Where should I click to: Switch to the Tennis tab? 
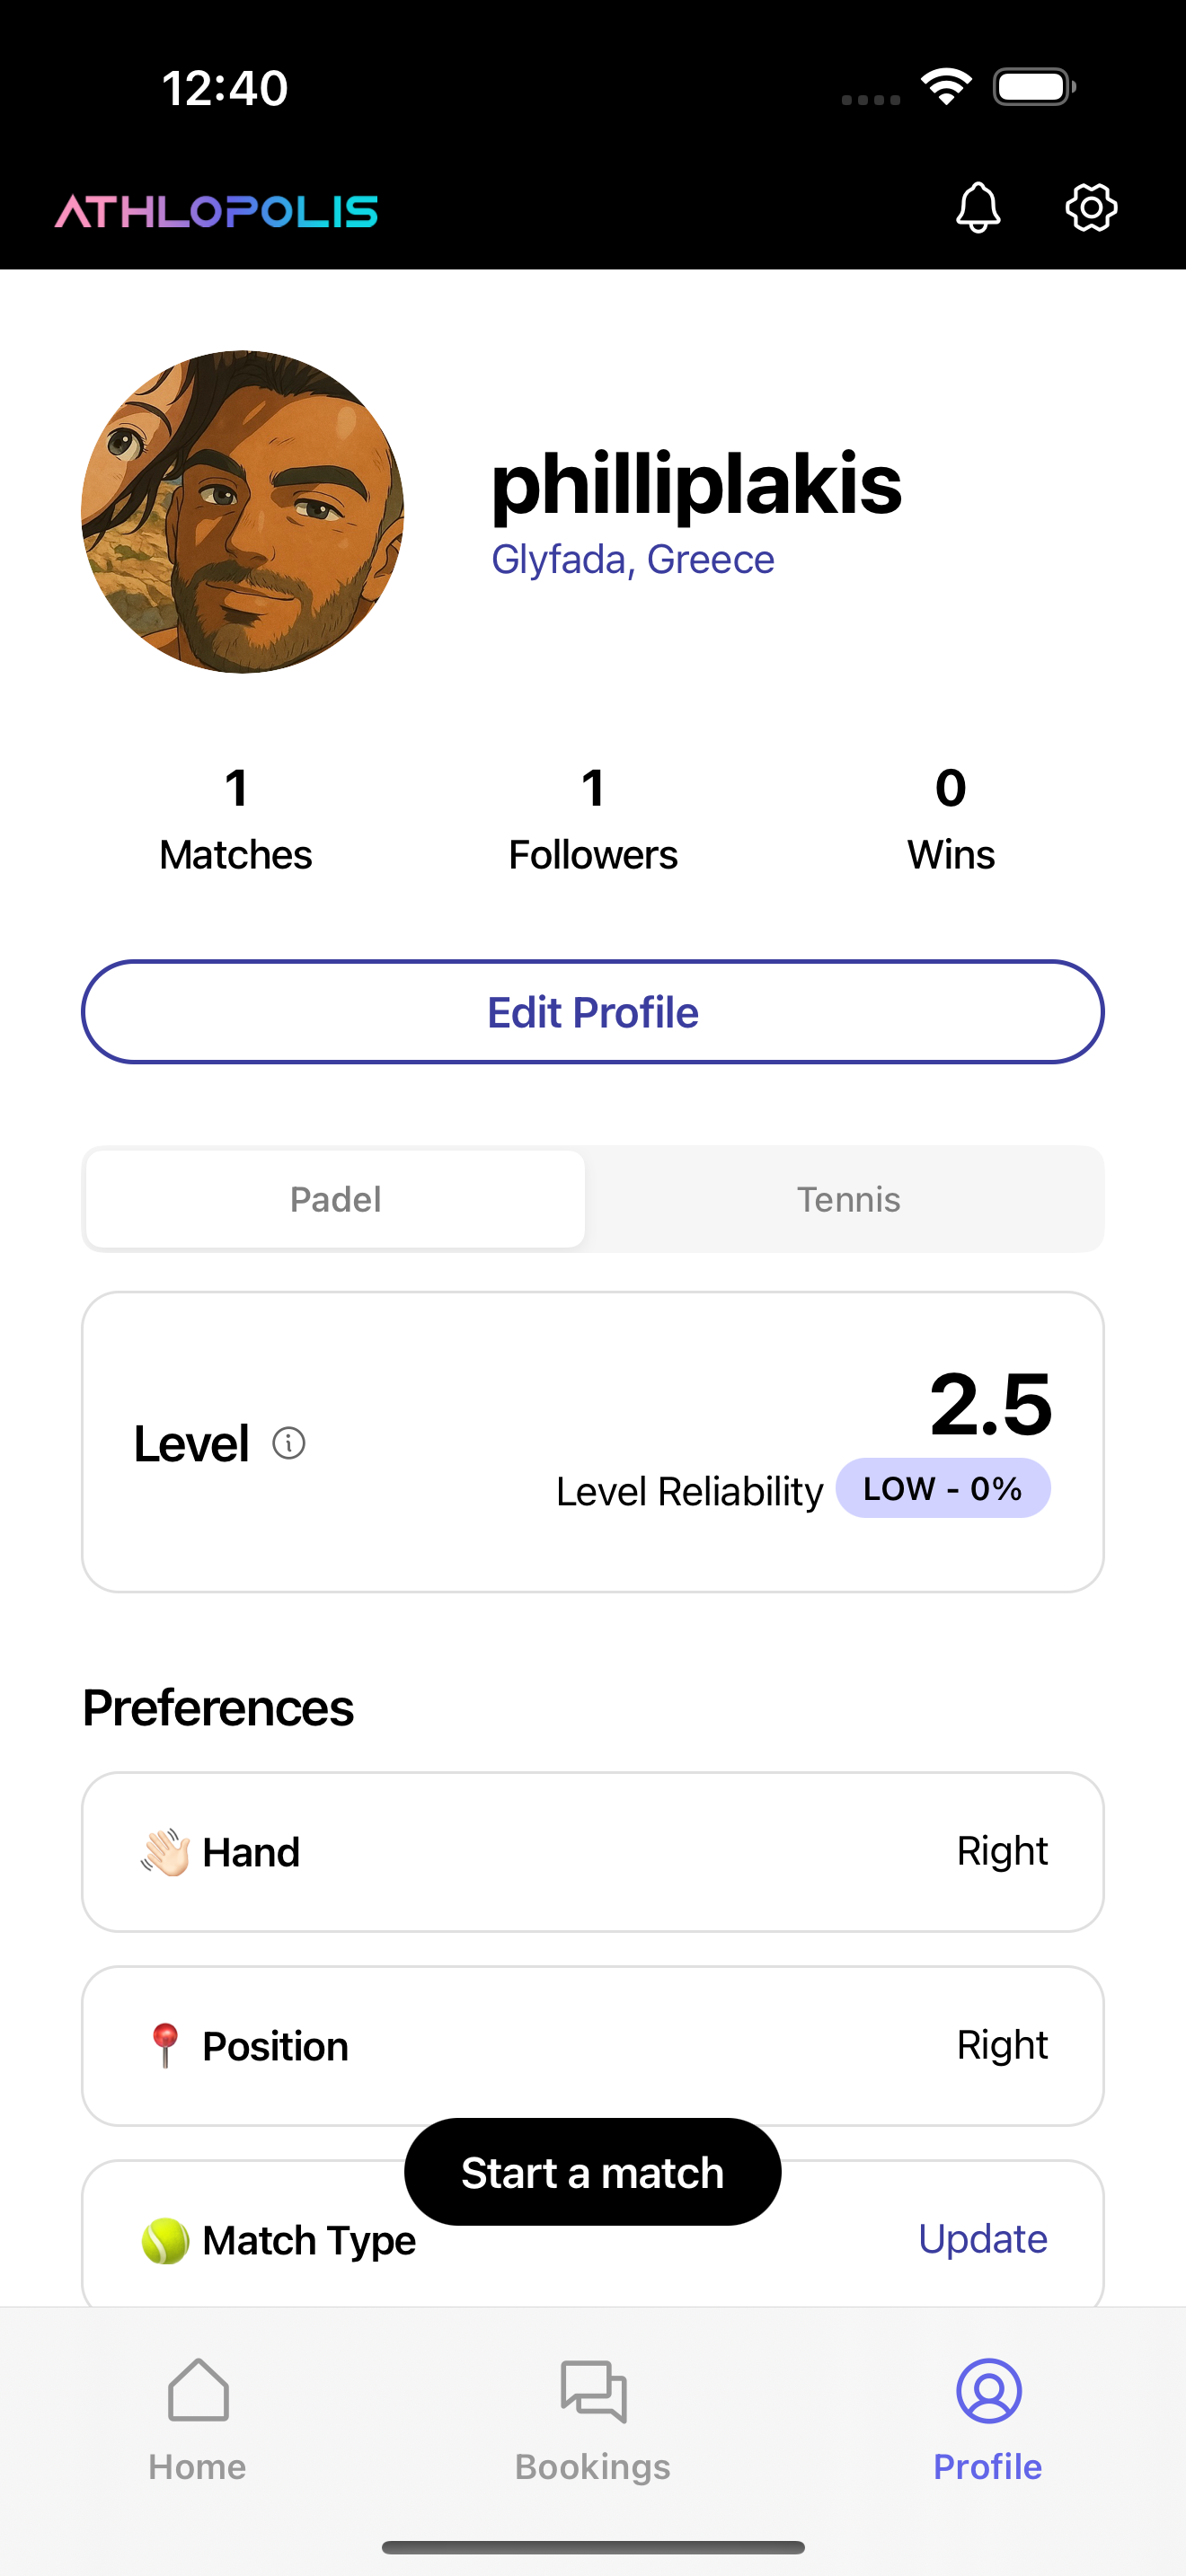point(848,1199)
